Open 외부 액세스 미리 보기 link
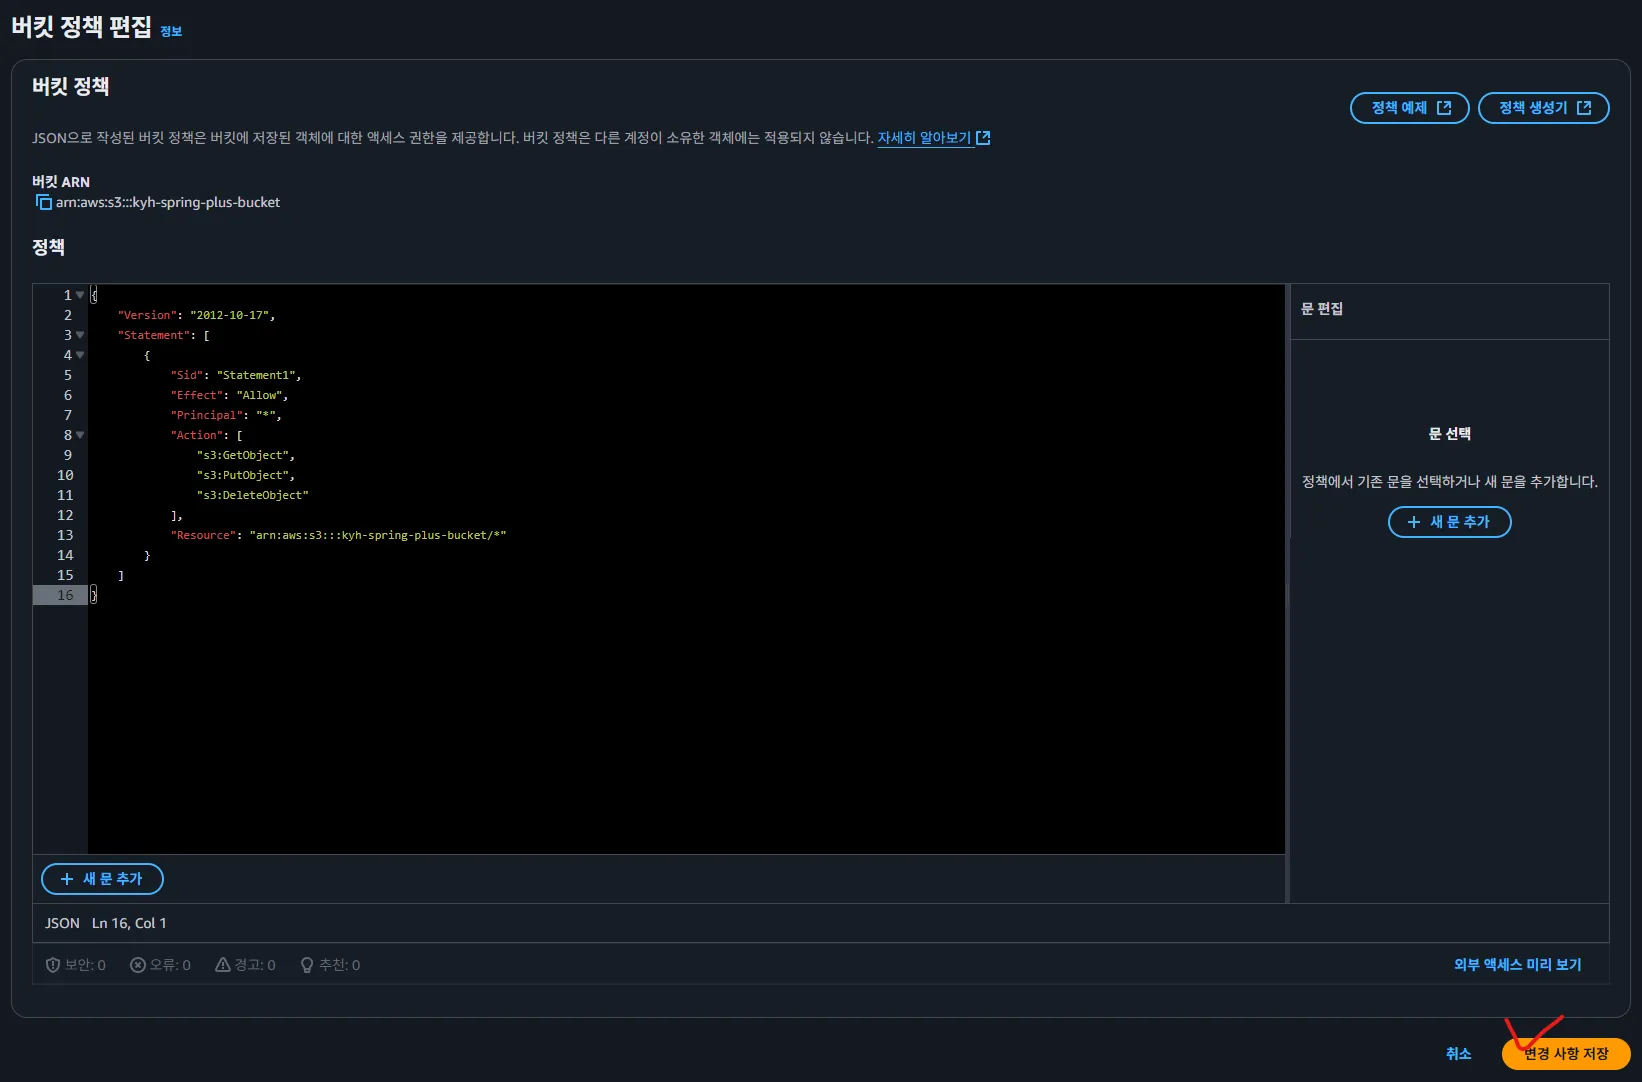Screen dimensions: 1642x1082 point(1517,965)
